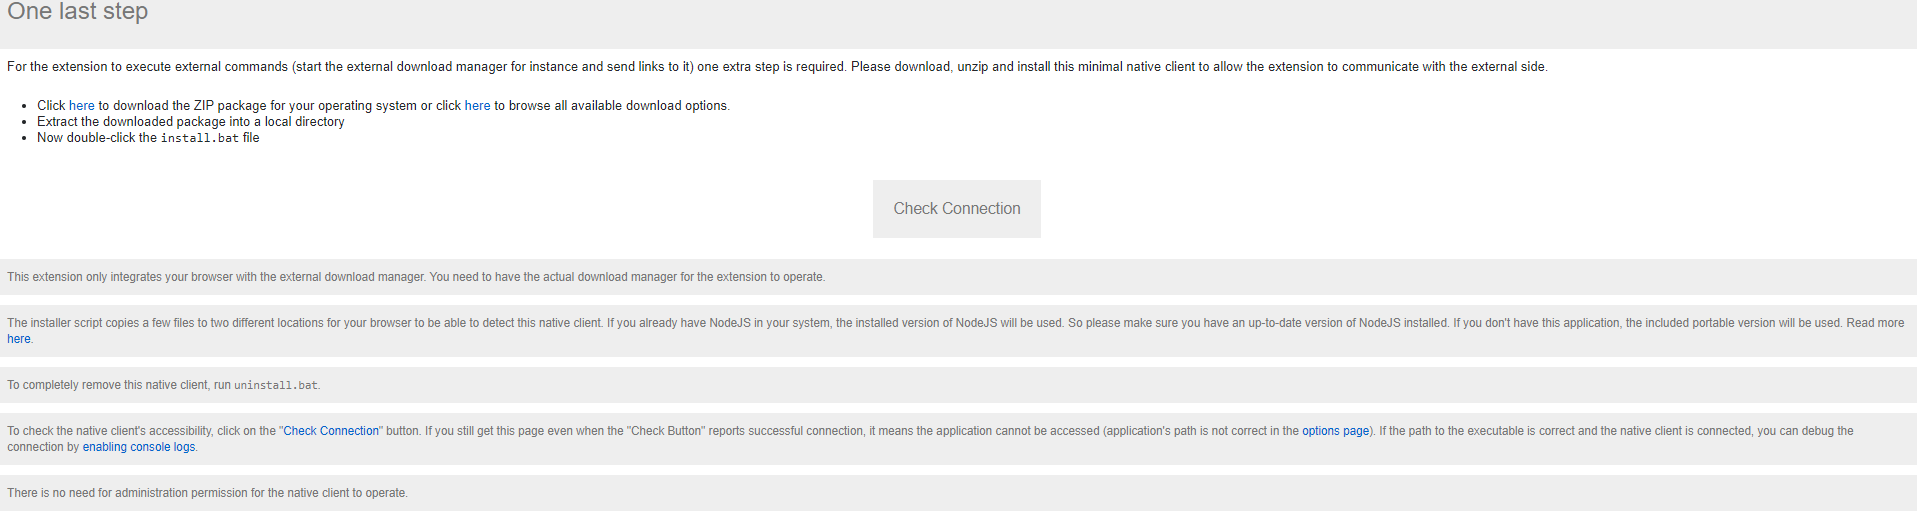This screenshot has height=514, width=1917.
Task: Click the quoted "Check Connection" text link
Action: 331,431
